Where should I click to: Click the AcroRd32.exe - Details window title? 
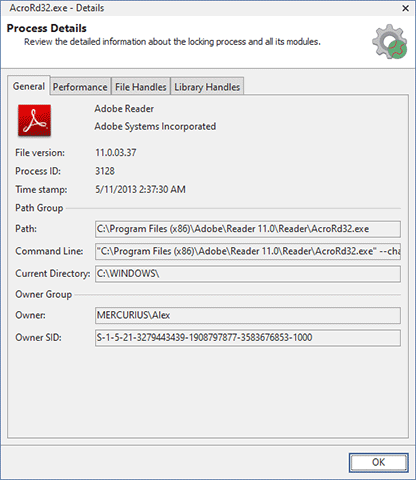click(57, 8)
